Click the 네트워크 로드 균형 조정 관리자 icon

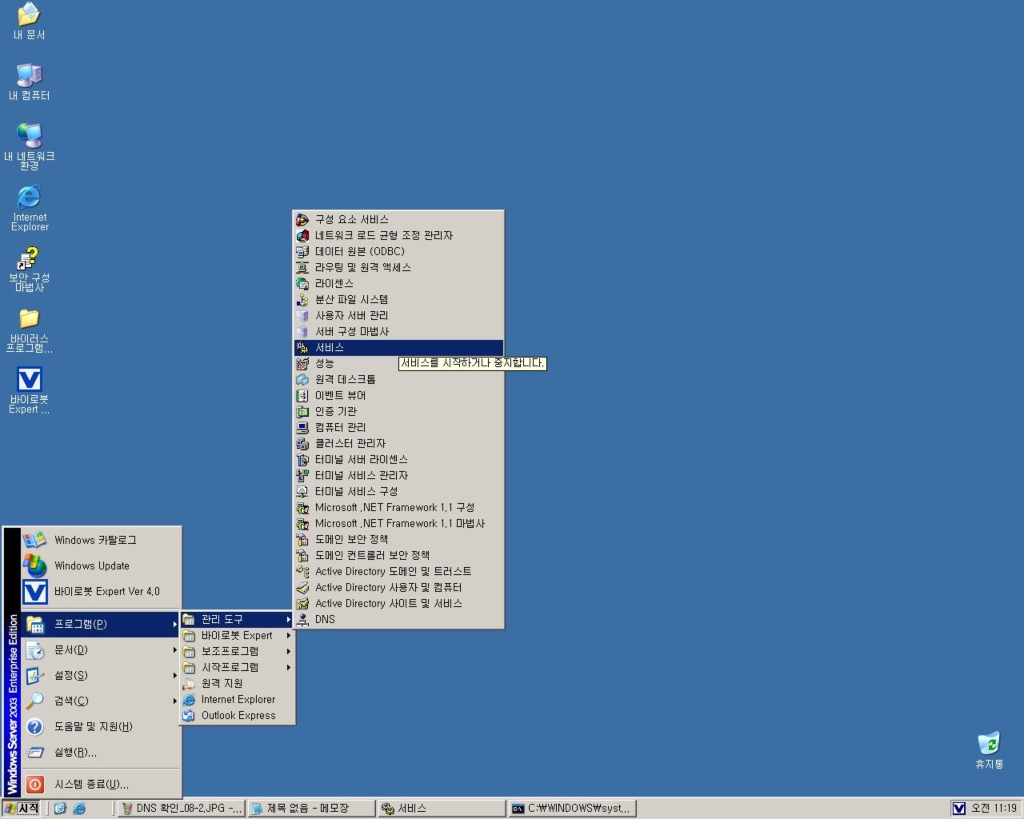302,235
